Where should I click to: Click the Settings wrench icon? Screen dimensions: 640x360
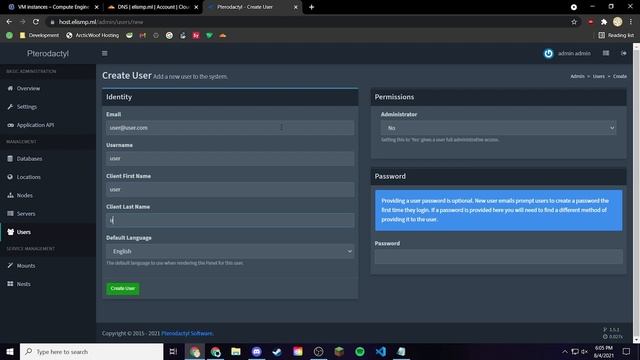(10, 107)
